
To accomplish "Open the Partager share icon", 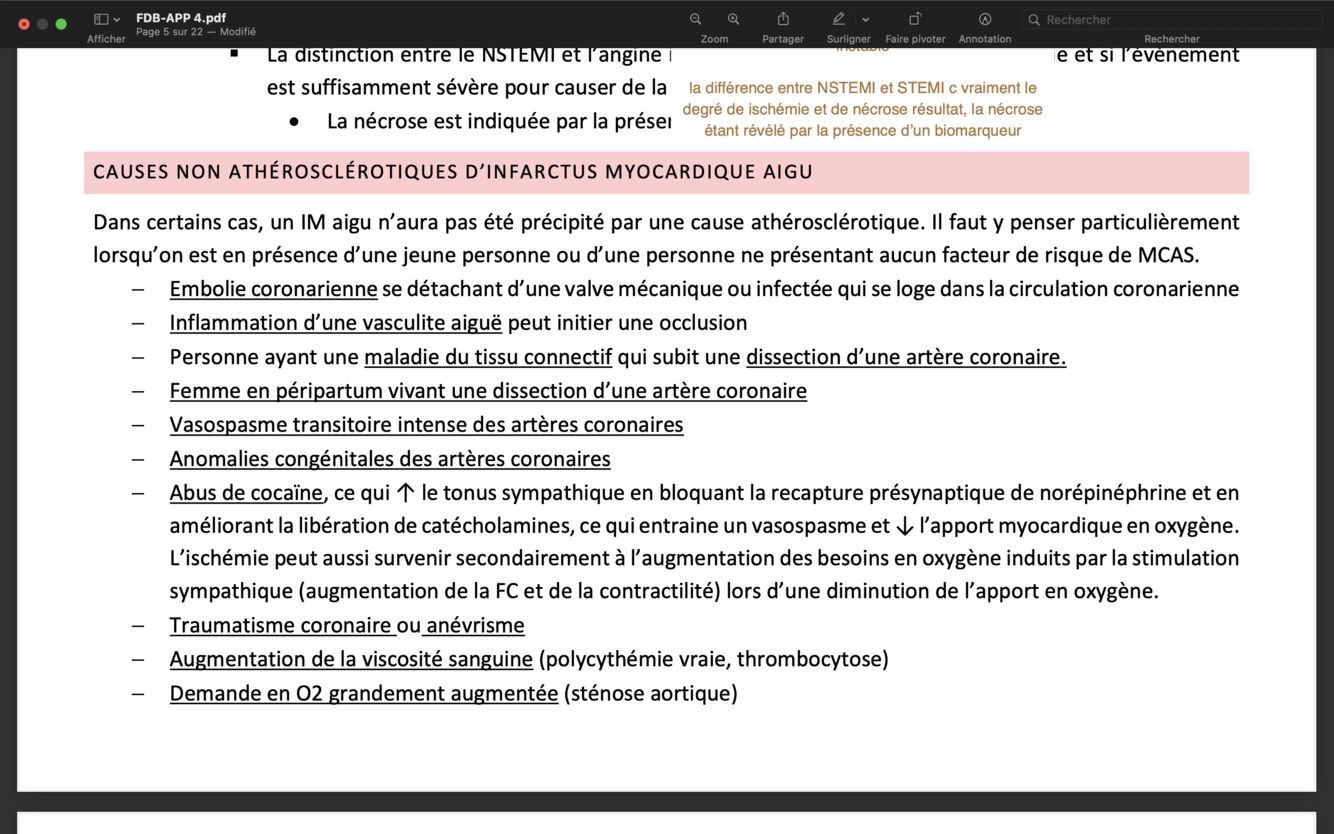I will point(783,19).
